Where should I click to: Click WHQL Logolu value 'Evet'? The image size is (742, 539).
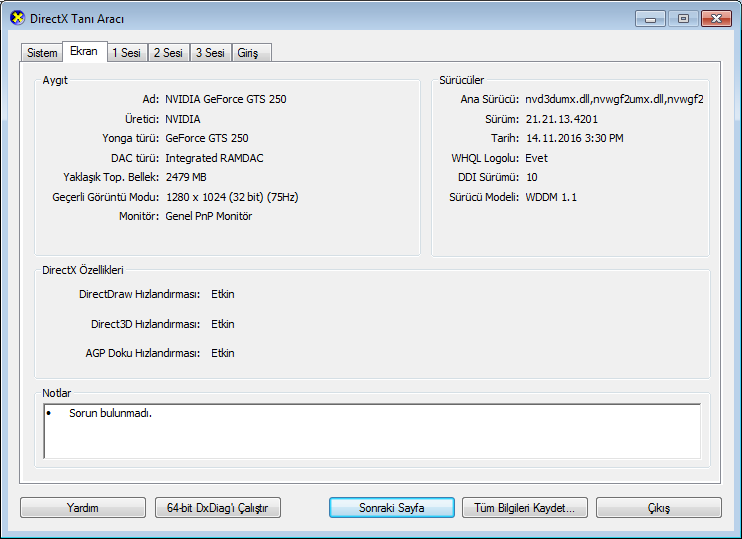tap(536, 158)
